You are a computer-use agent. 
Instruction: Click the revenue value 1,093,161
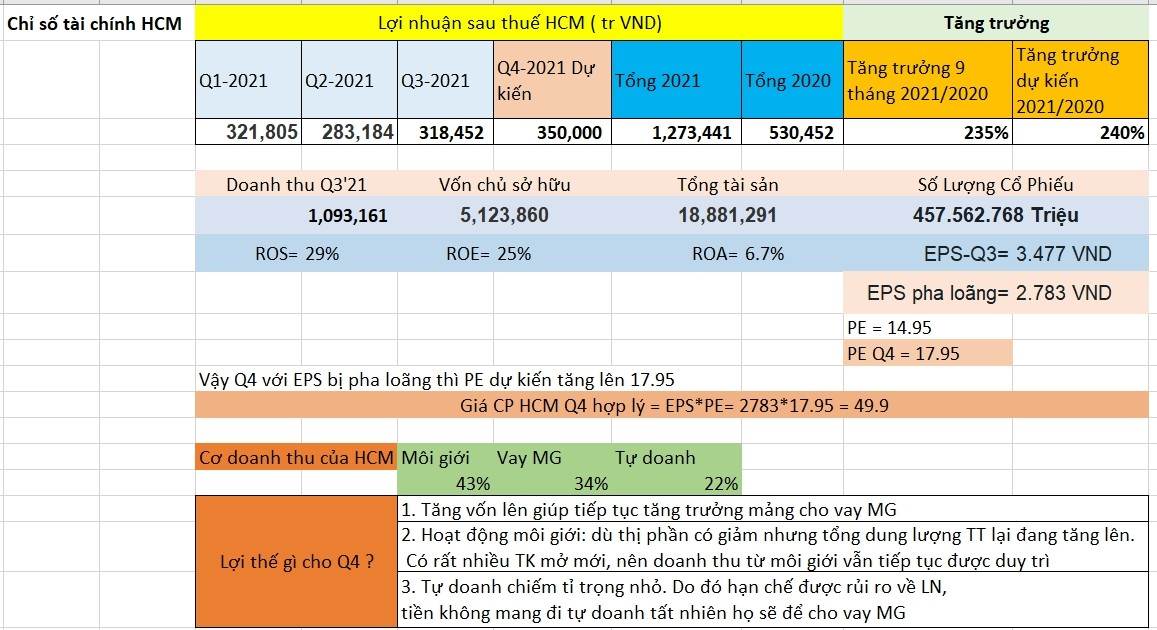click(x=348, y=215)
